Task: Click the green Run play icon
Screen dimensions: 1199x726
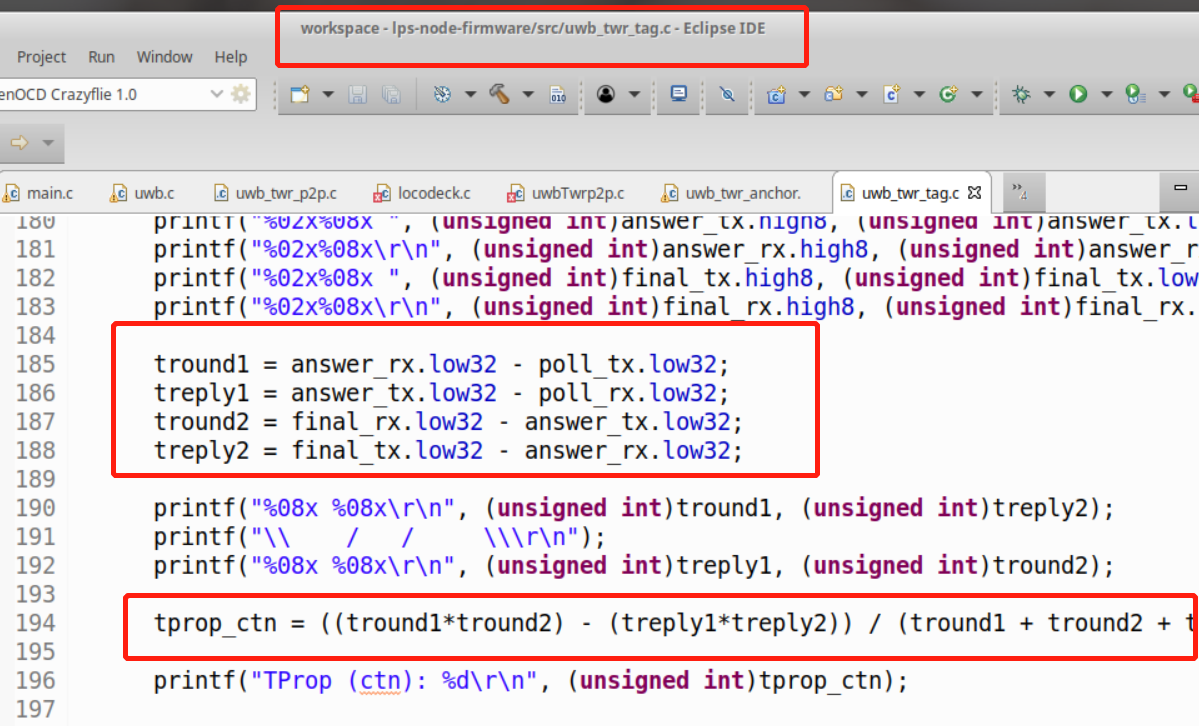Action: tap(1078, 94)
